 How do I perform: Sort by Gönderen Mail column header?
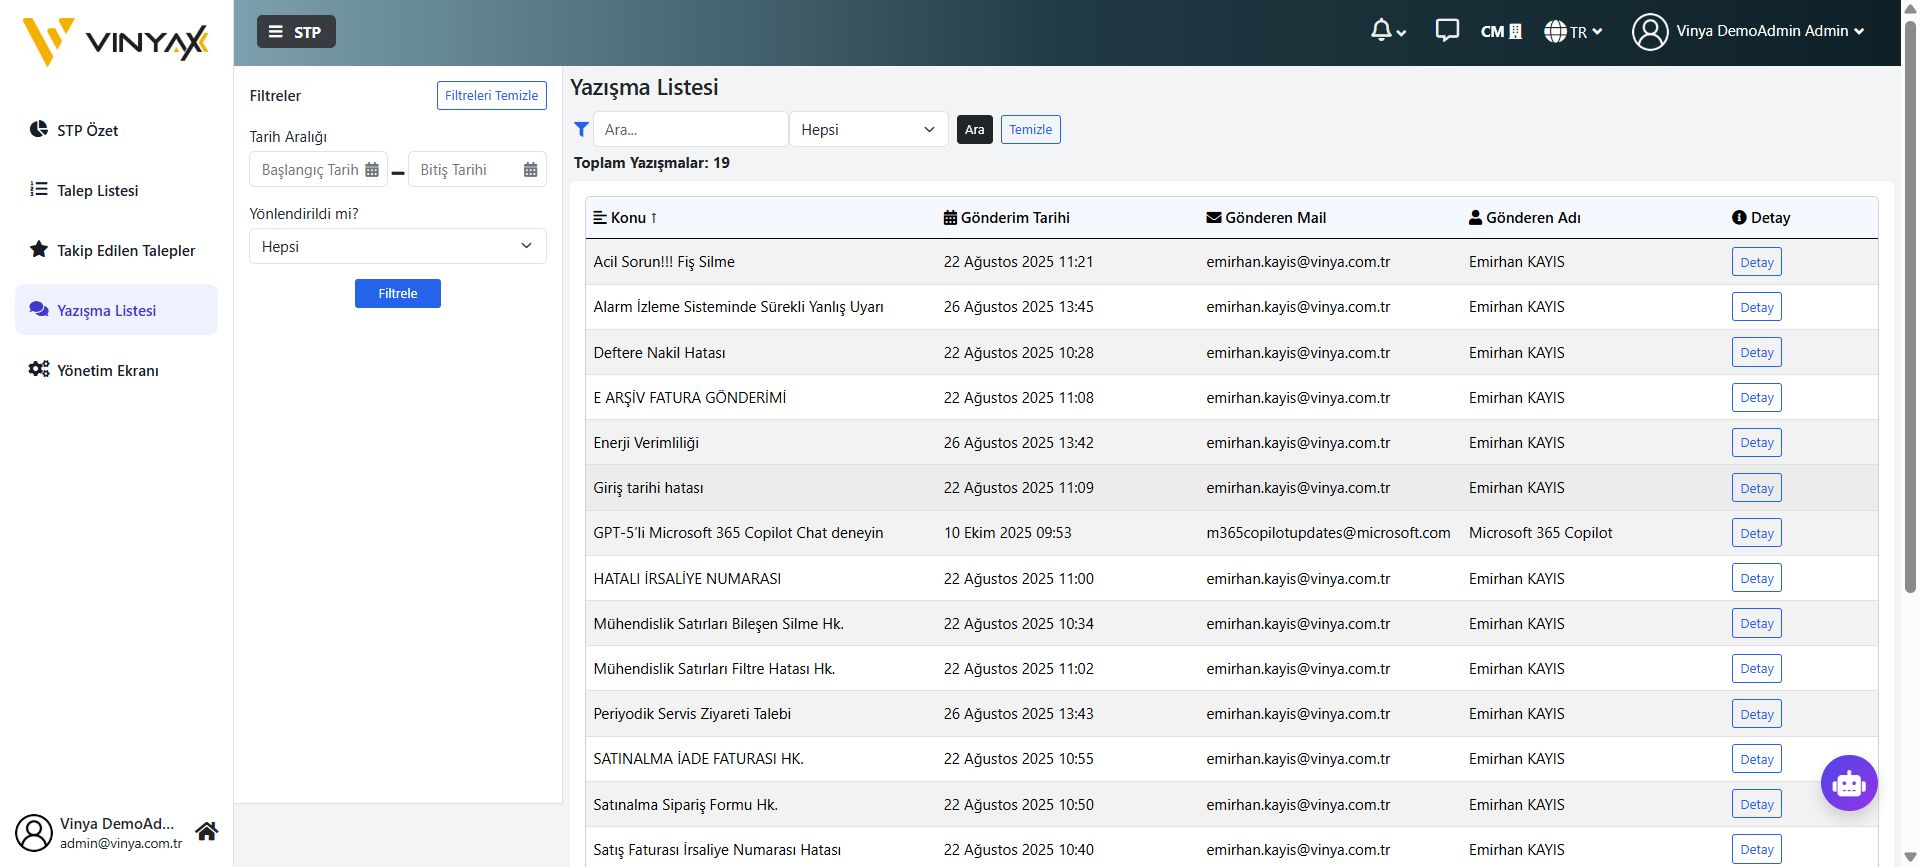tap(1266, 218)
